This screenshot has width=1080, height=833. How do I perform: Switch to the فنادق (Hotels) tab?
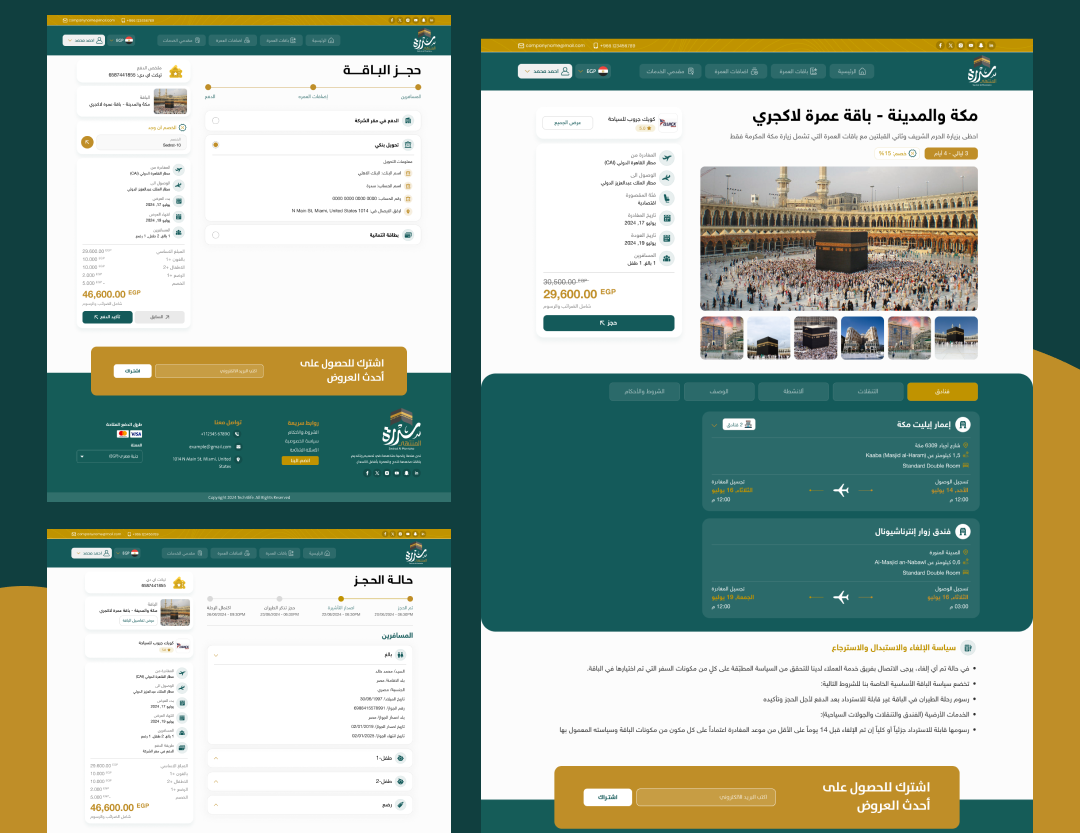[x=942, y=391]
